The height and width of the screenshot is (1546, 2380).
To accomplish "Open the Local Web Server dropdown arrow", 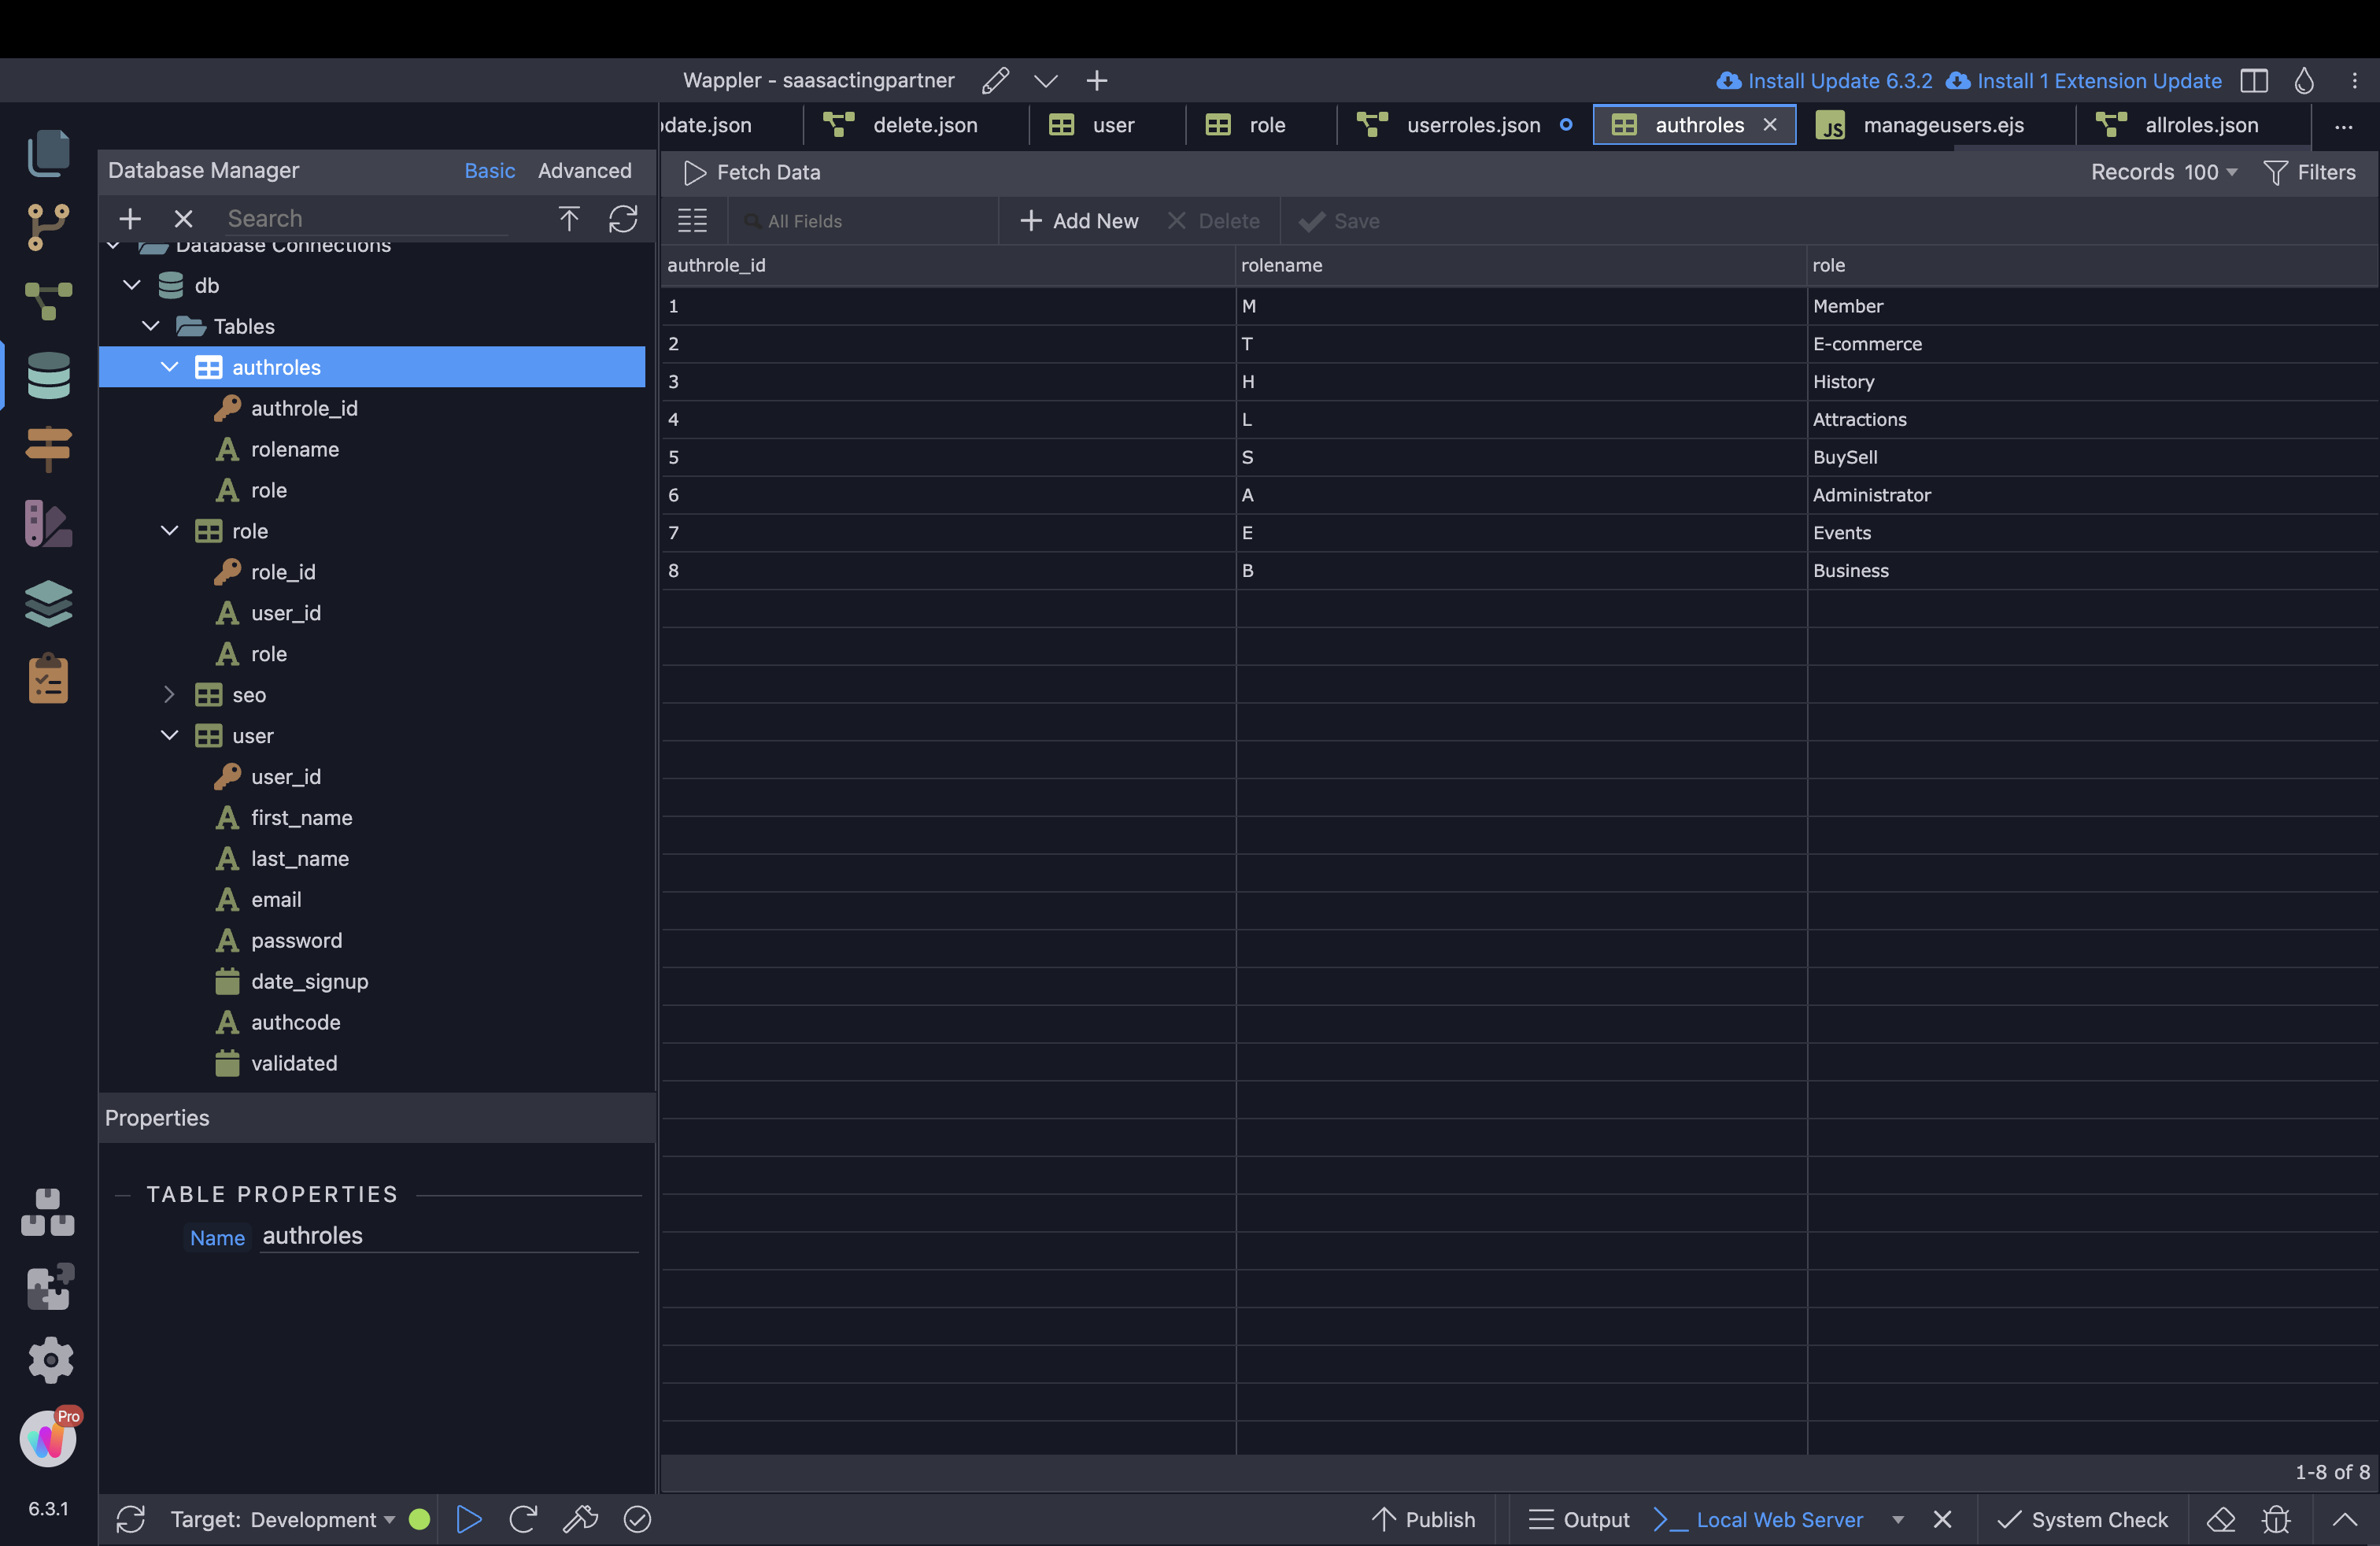I will [x=1897, y=1519].
